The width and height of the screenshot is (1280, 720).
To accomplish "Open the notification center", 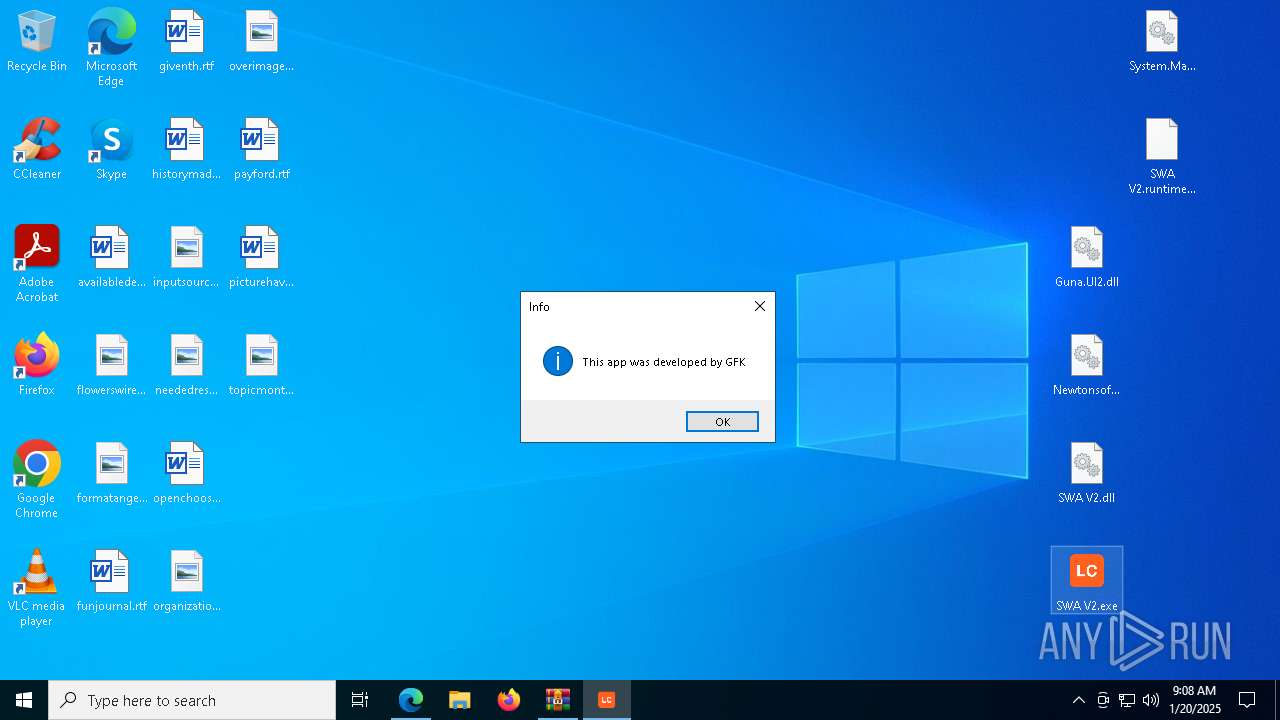I will 1247,700.
